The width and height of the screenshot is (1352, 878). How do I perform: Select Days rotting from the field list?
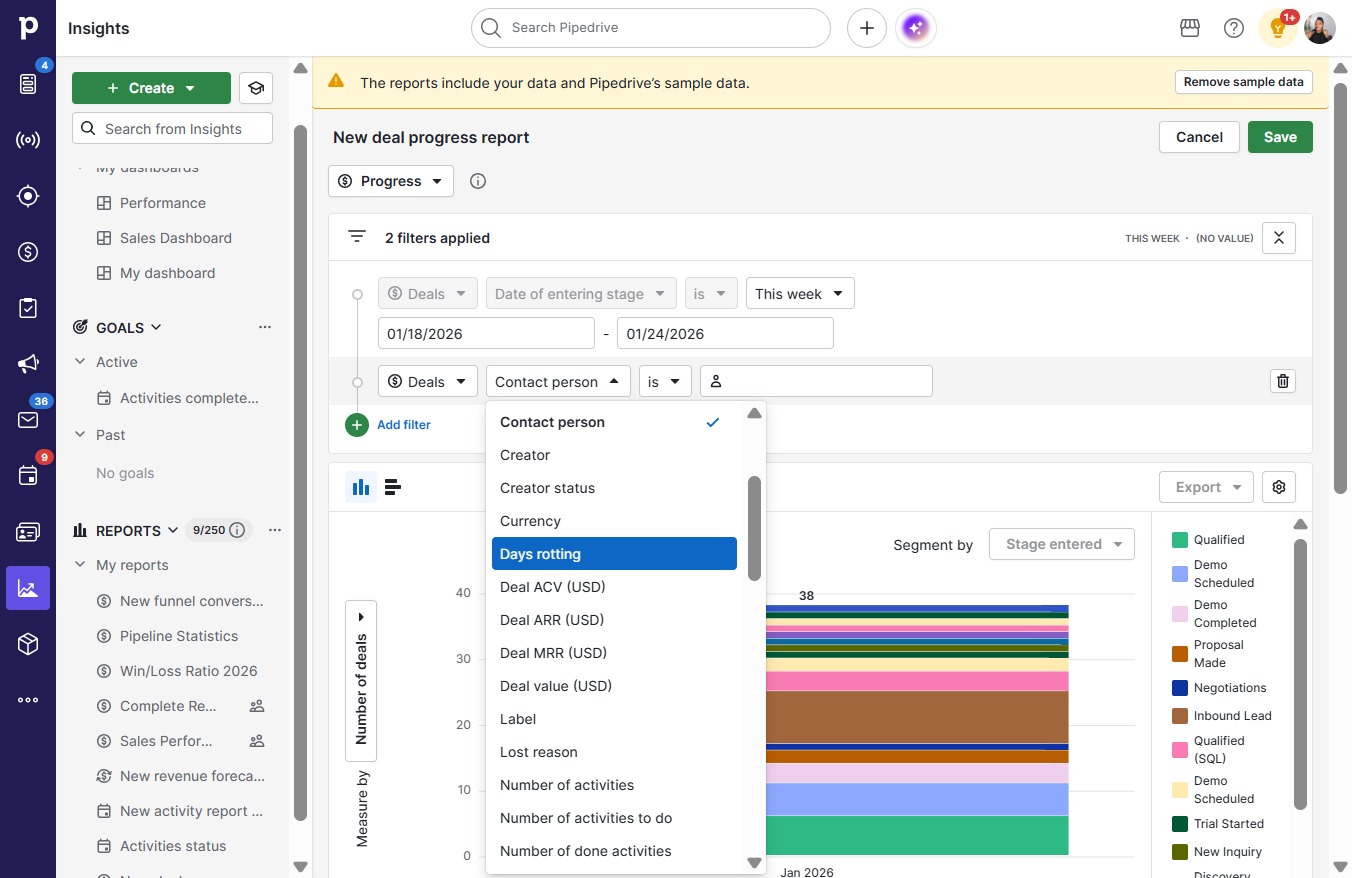point(614,554)
